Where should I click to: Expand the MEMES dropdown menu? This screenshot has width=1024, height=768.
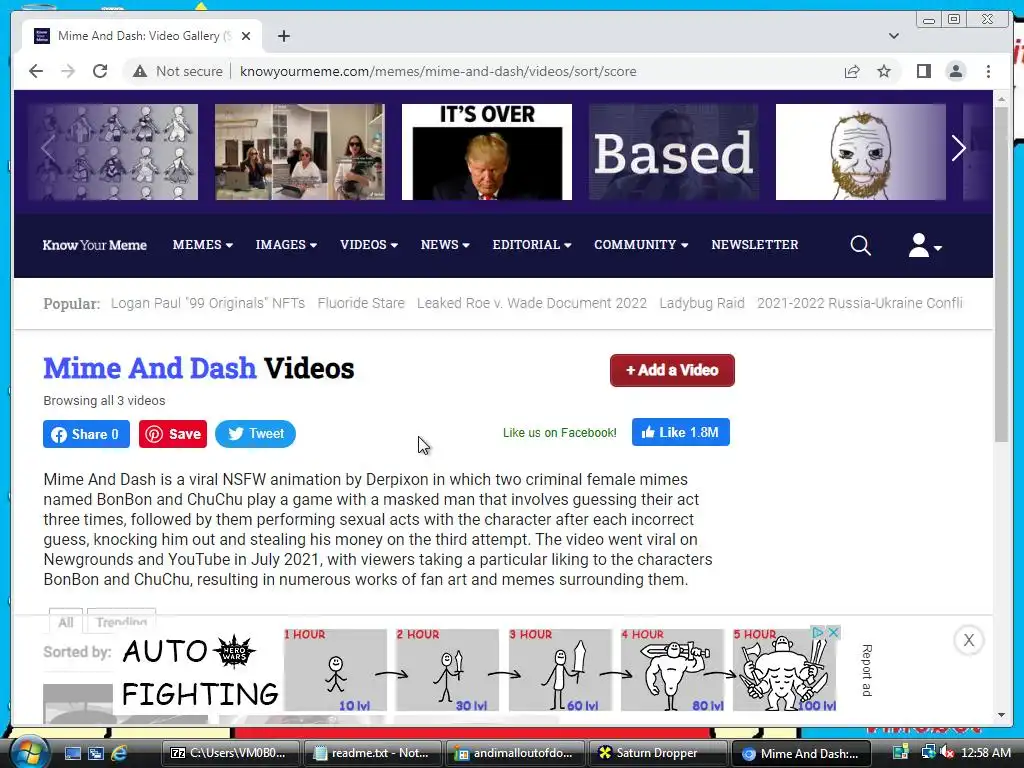click(202, 244)
